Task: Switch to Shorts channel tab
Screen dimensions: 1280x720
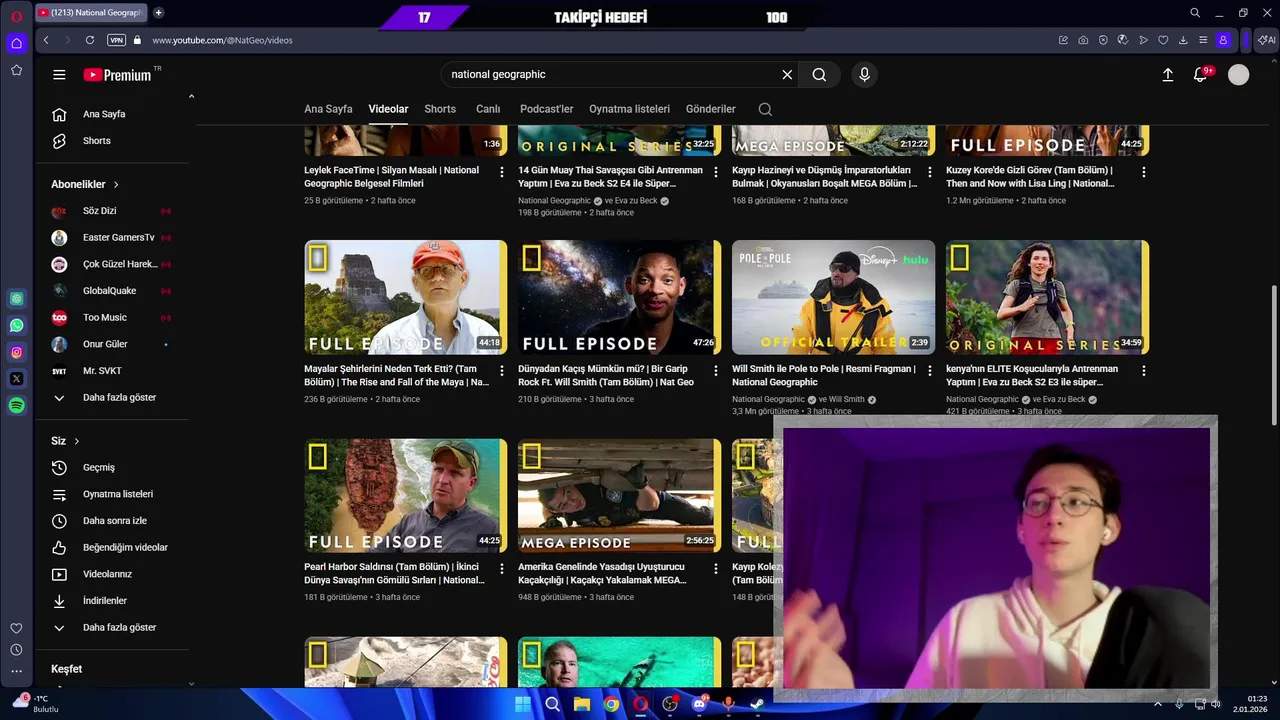Action: point(440,109)
